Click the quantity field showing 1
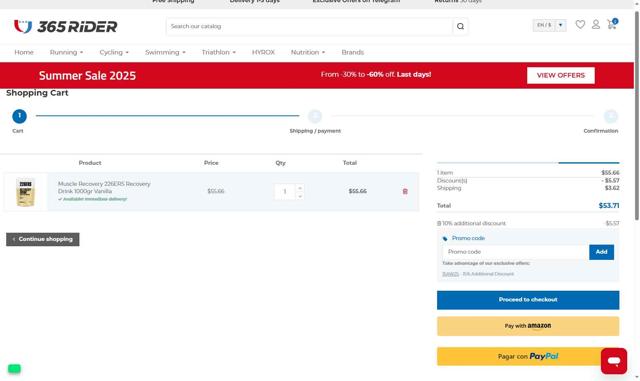Screen dimensions: 640x381 285,192
